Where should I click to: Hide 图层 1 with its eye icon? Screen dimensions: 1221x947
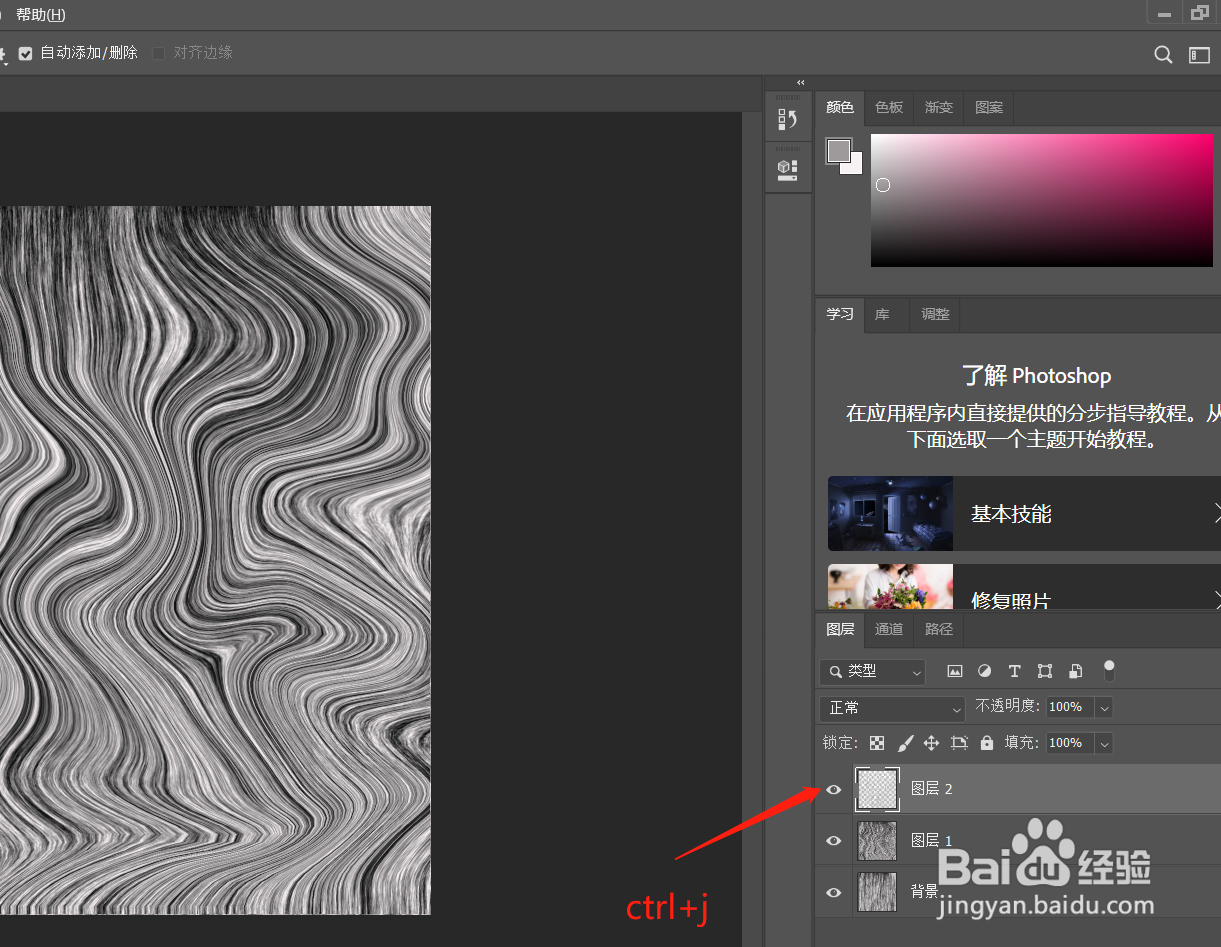point(833,841)
